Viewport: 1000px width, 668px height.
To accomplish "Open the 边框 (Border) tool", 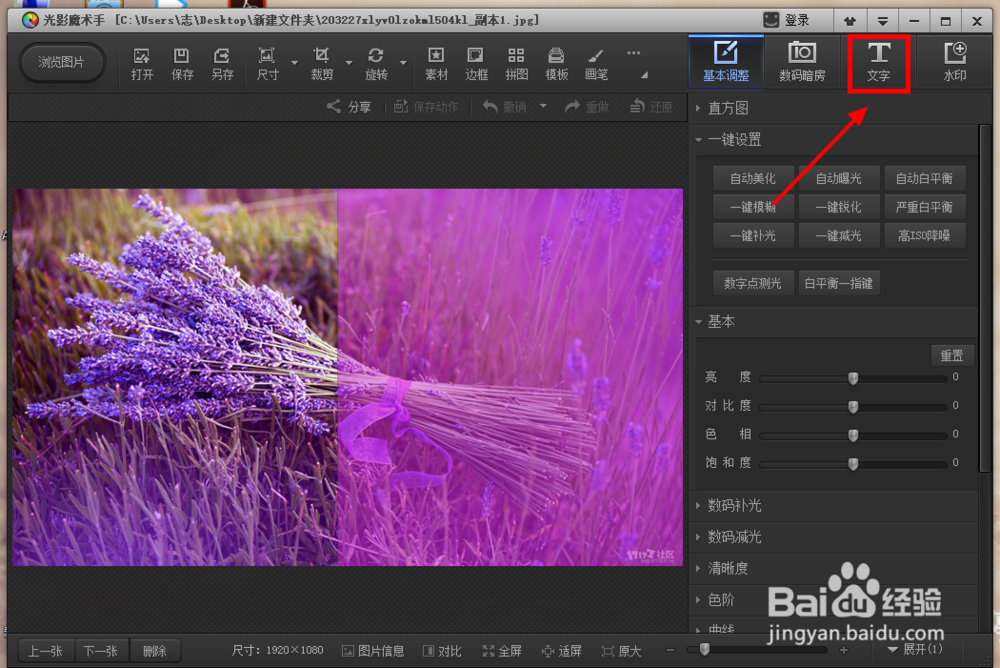I will 476,63.
